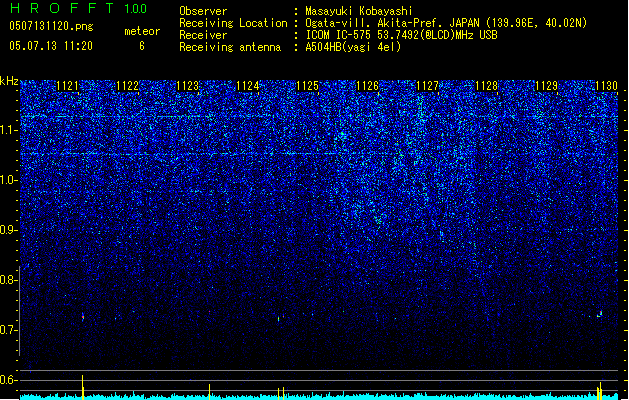Click the 'Observer' field label
629x400 pixels.
click(x=203, y=11)
